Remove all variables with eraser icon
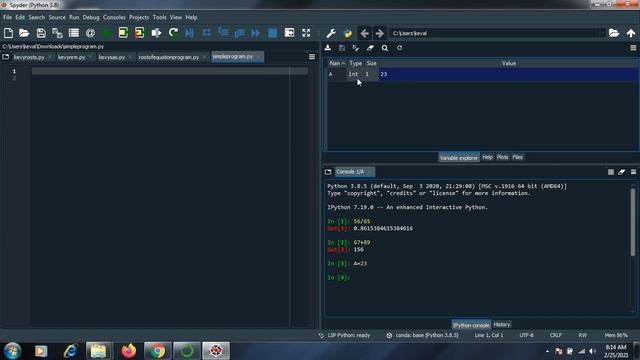Screen dimensions: 640x360 (370, 48)
